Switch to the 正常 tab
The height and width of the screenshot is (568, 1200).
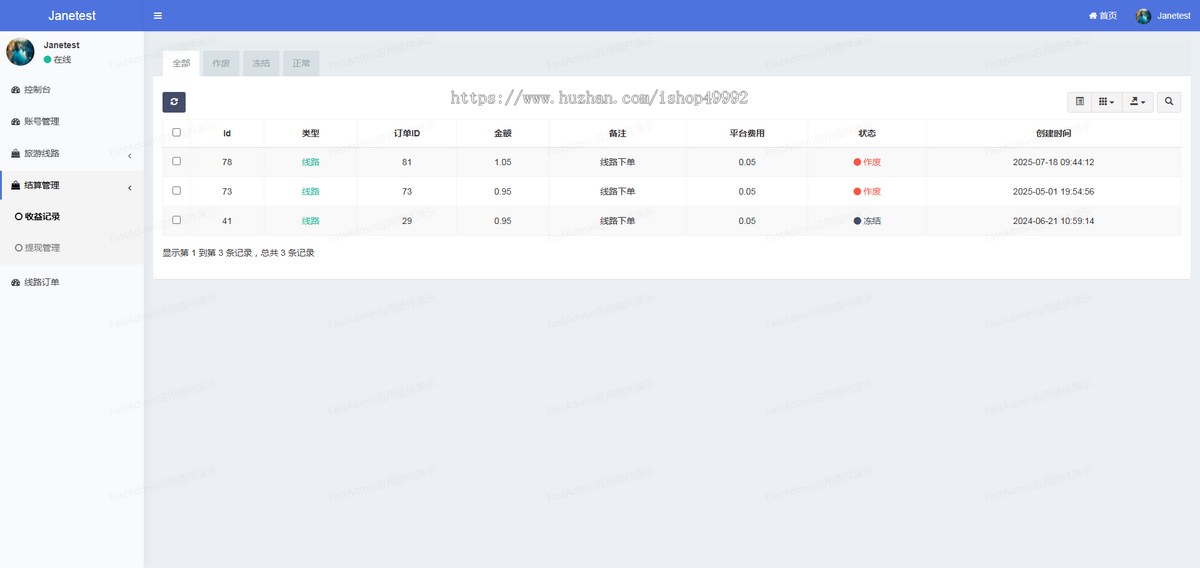coord(301,63)
